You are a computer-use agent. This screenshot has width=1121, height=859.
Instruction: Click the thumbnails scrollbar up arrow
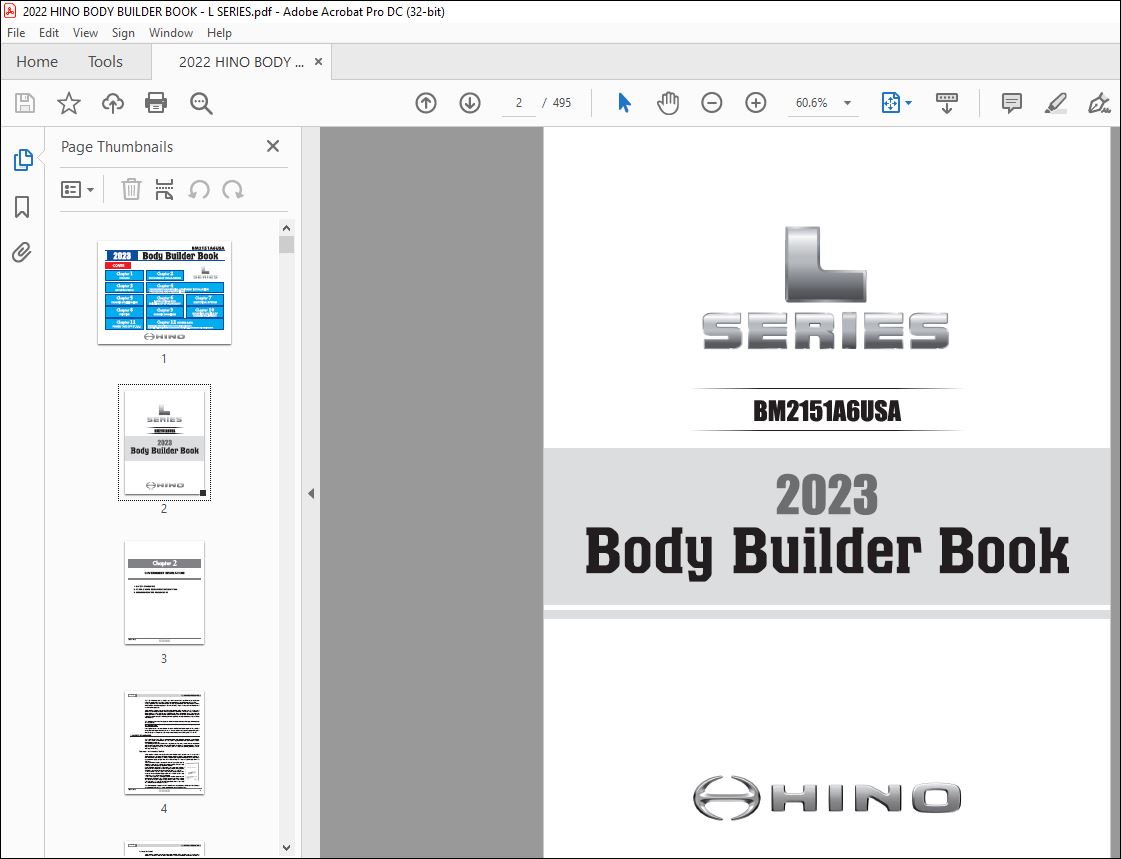coord(287,228)
